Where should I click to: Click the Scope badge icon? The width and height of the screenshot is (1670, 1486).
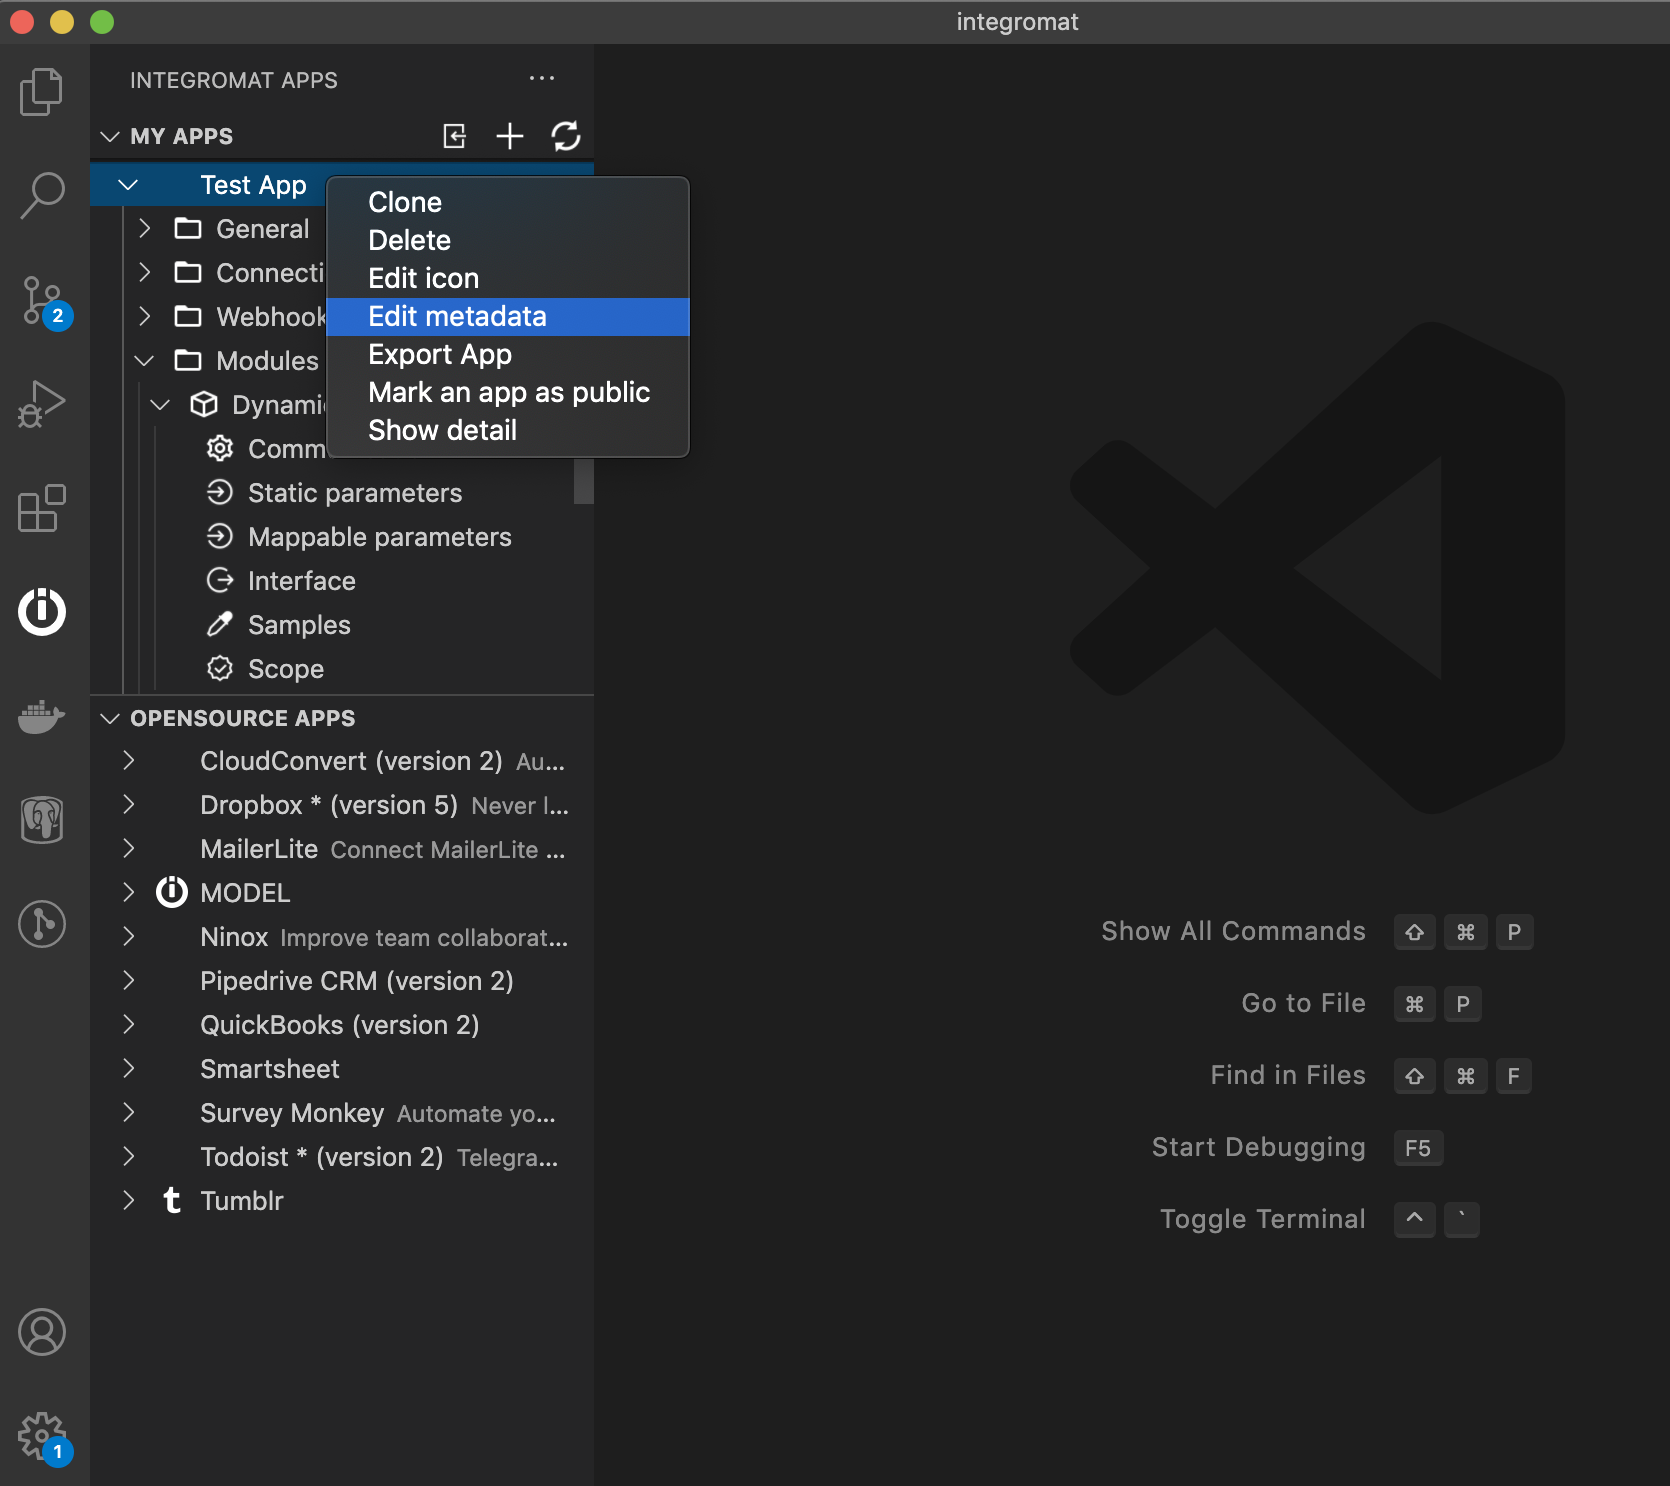(x=220, y=668)
